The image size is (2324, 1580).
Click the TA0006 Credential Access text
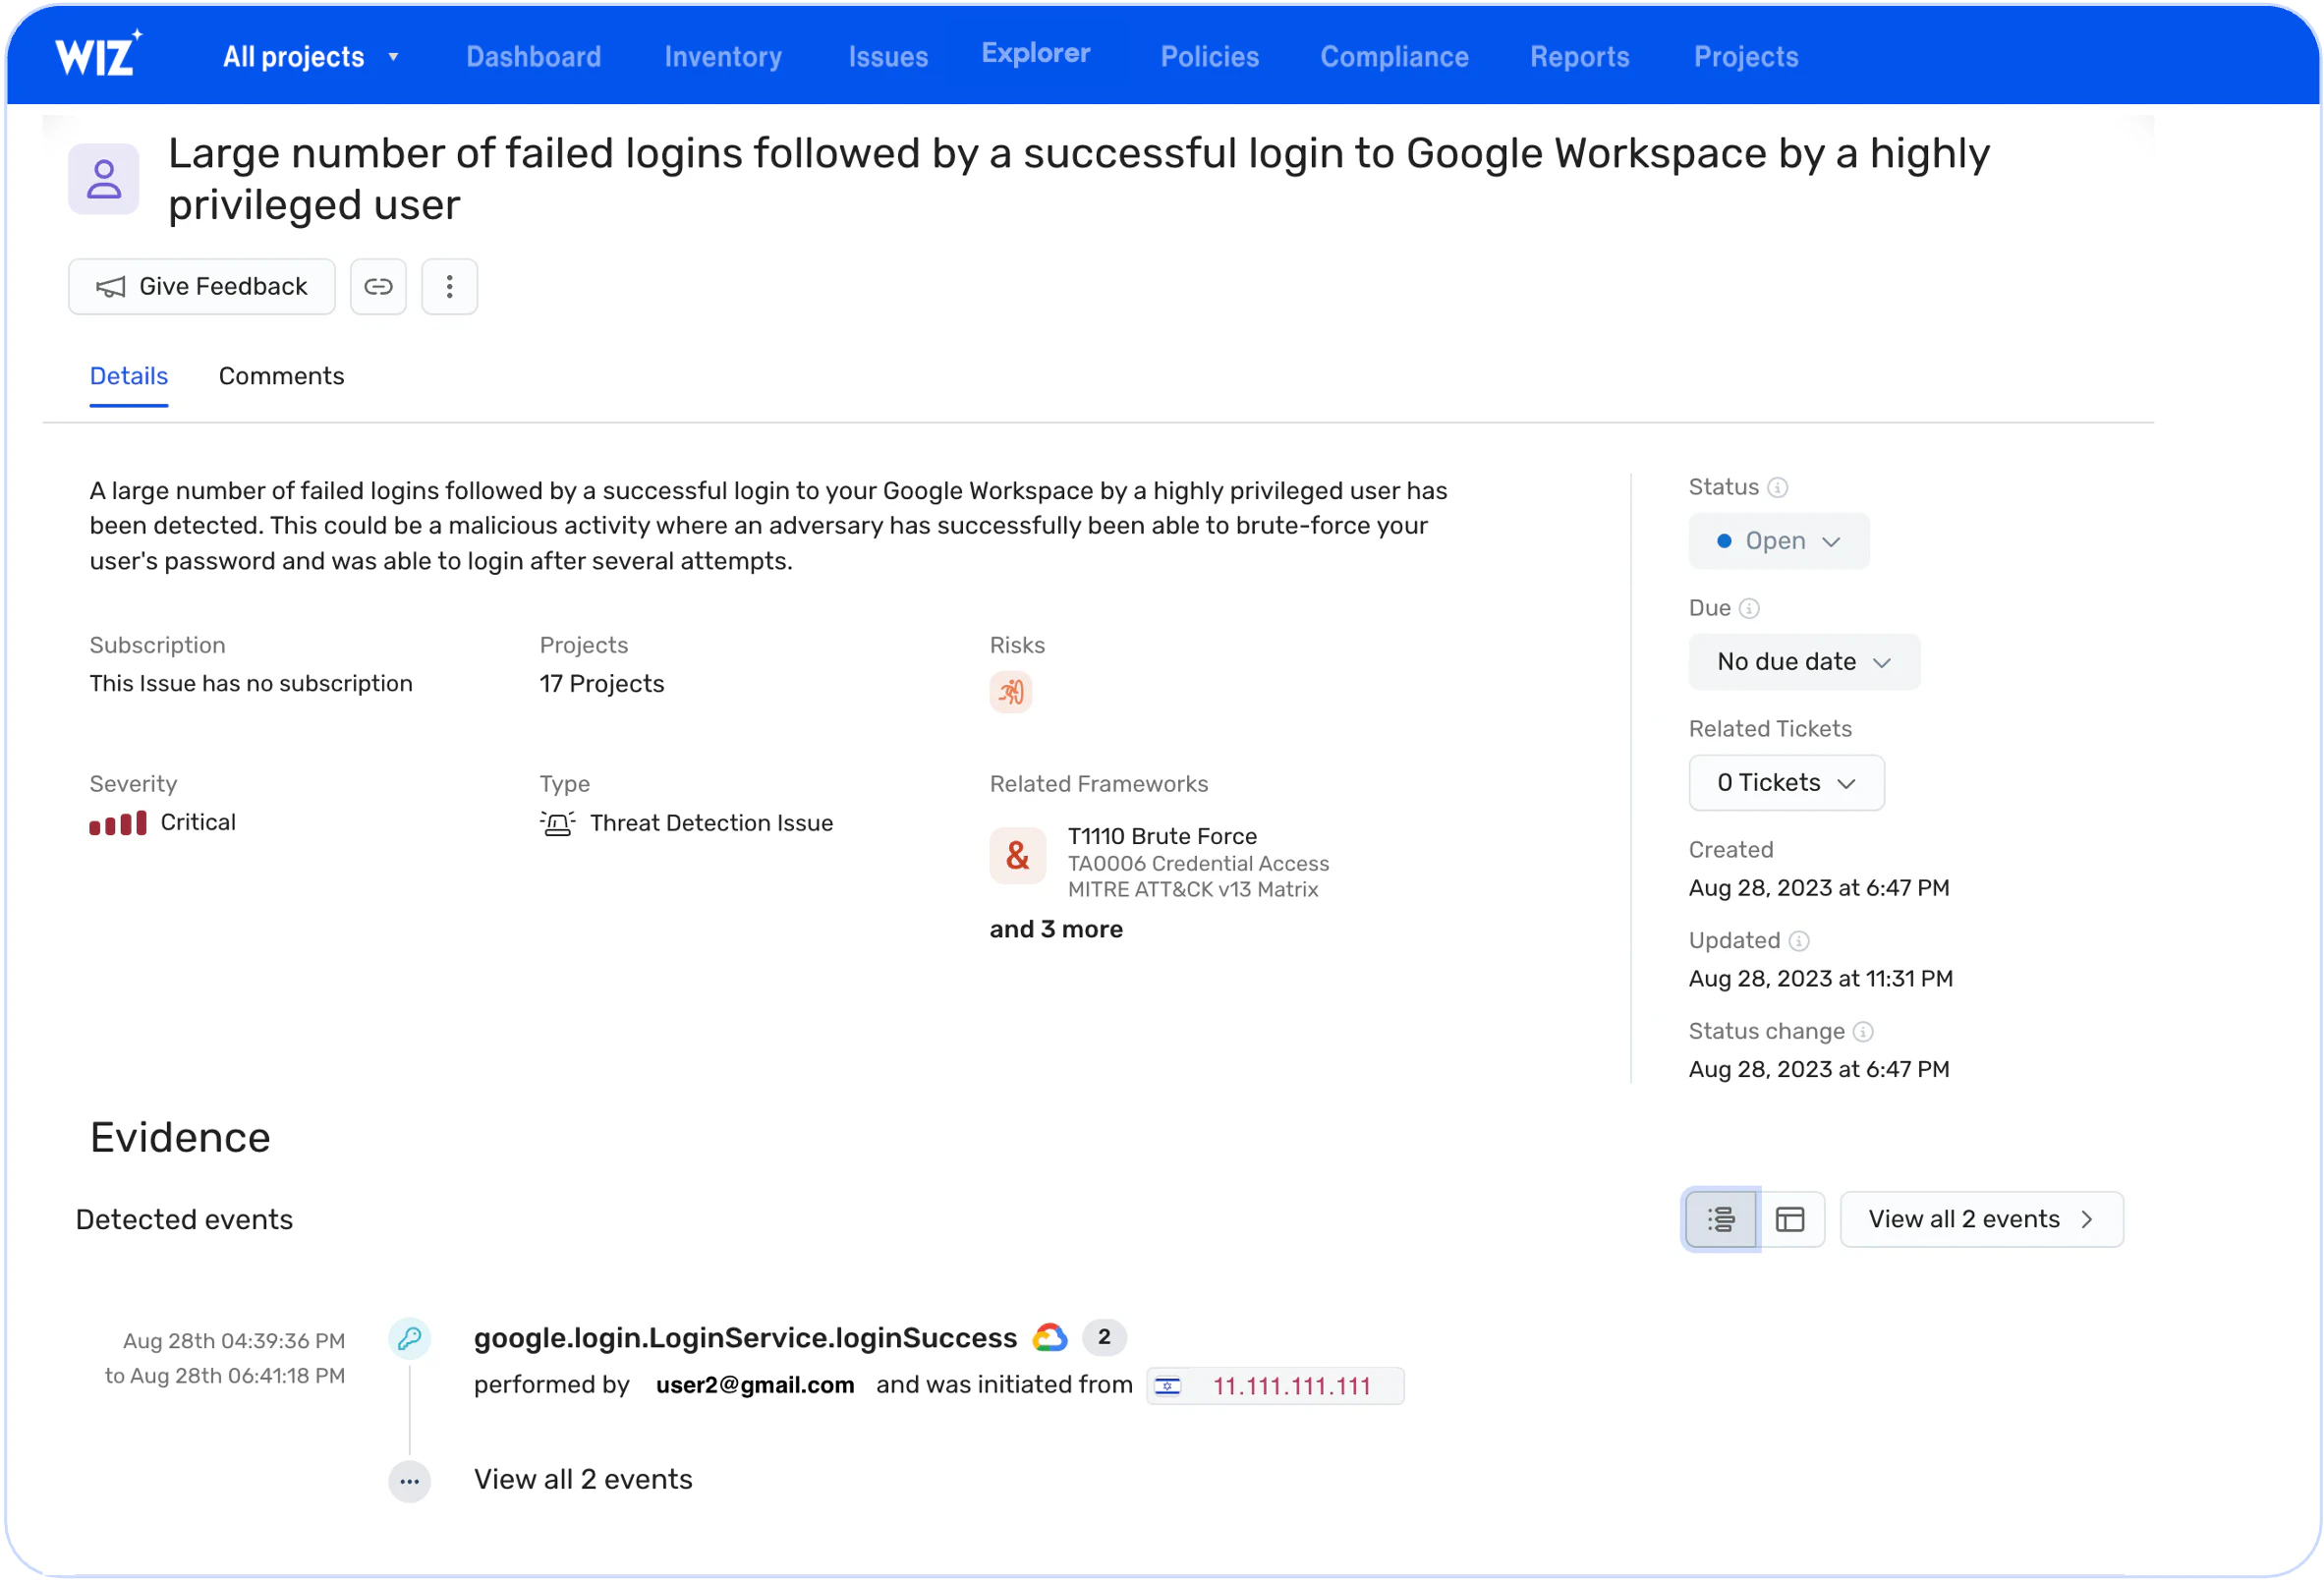click(x=1198, y=864)
